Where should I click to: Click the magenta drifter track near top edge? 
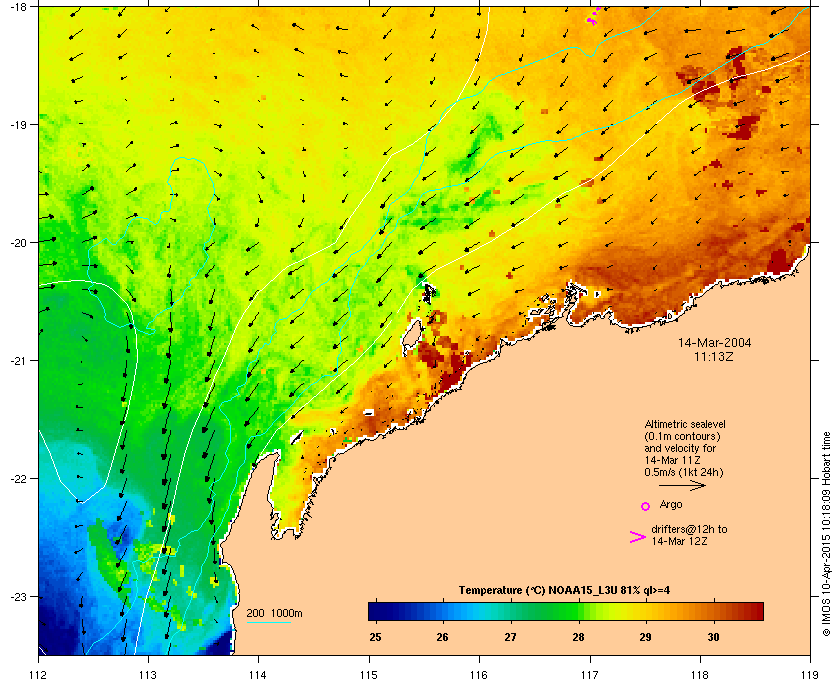[x=593, y=16]
